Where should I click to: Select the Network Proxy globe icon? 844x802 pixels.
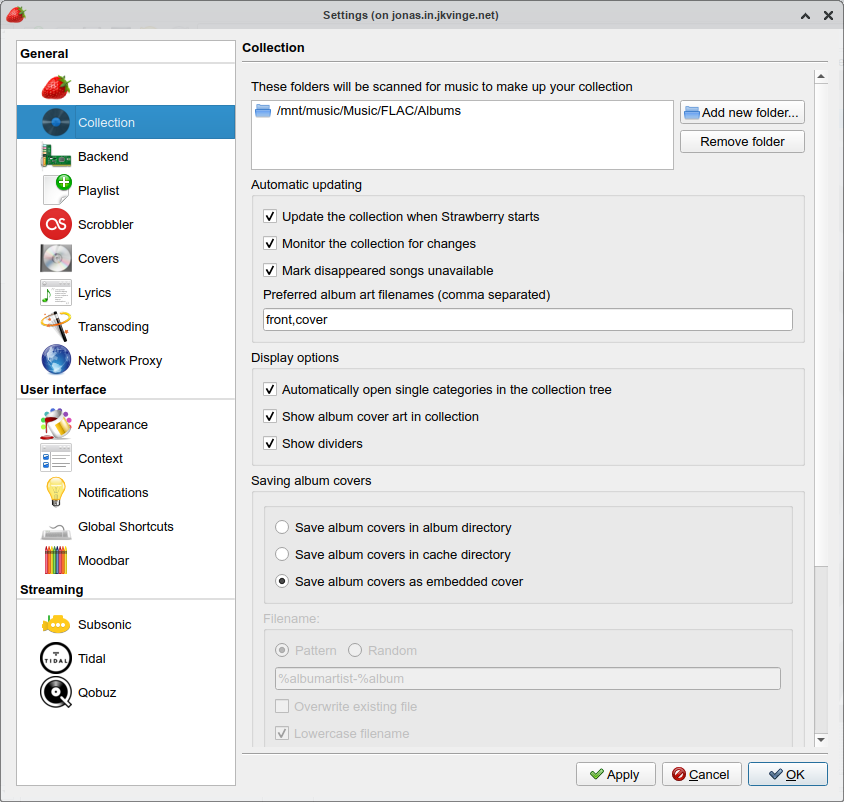[57, 360]
